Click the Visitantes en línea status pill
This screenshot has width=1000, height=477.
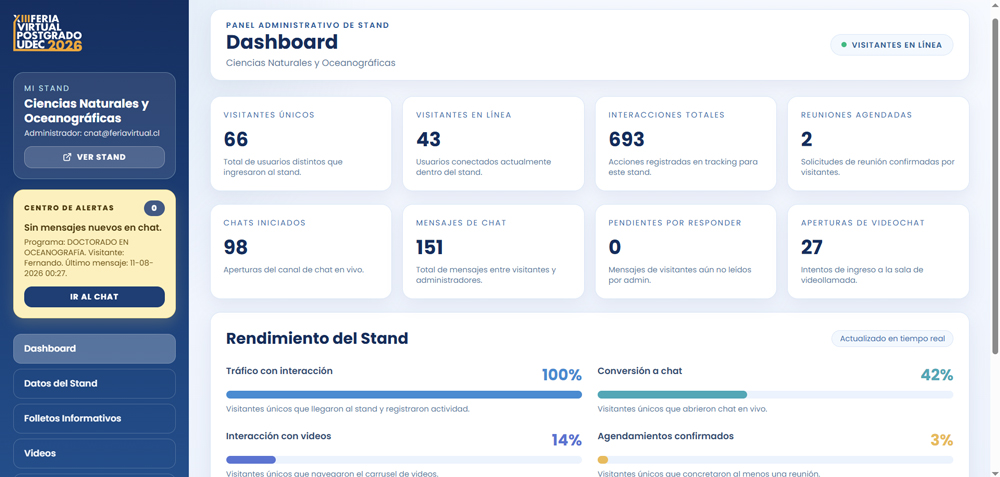tap(891, 45)
